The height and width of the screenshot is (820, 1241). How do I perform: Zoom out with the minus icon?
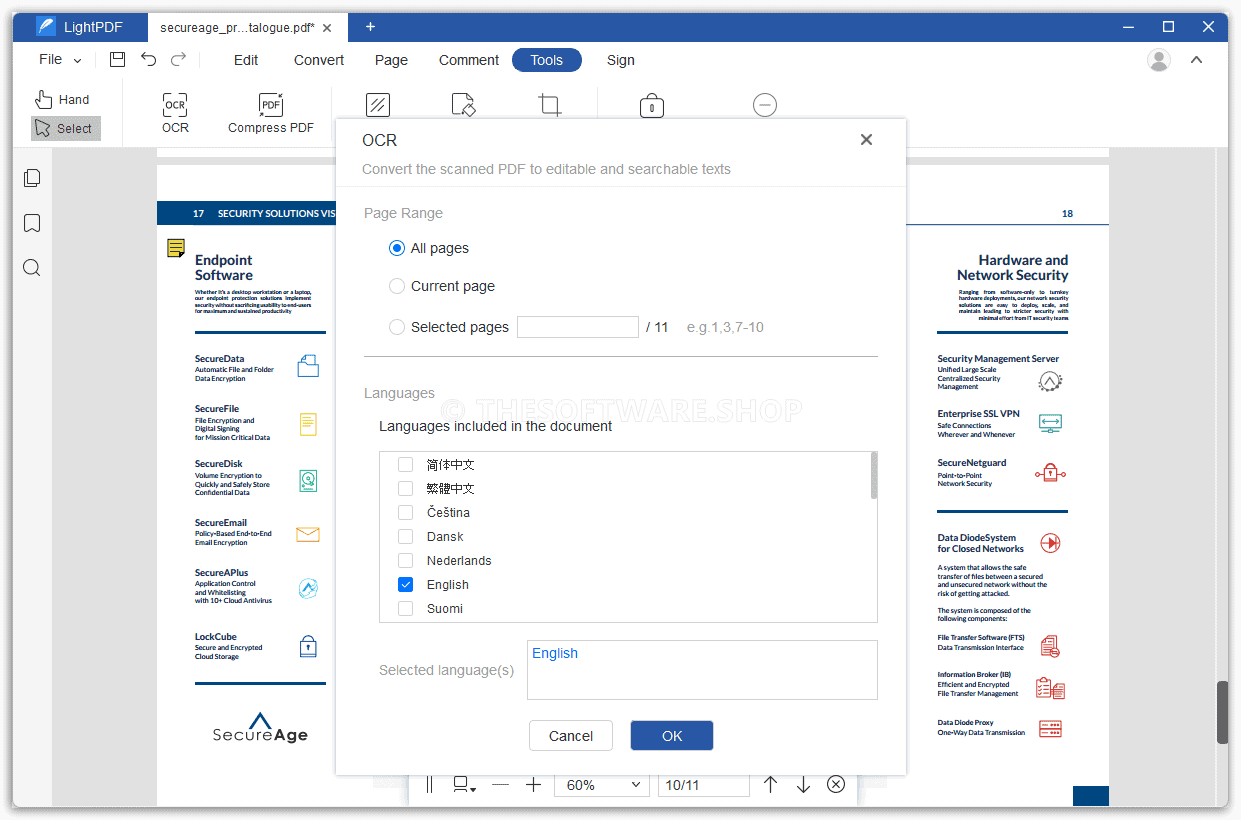[x=500, y=785]
